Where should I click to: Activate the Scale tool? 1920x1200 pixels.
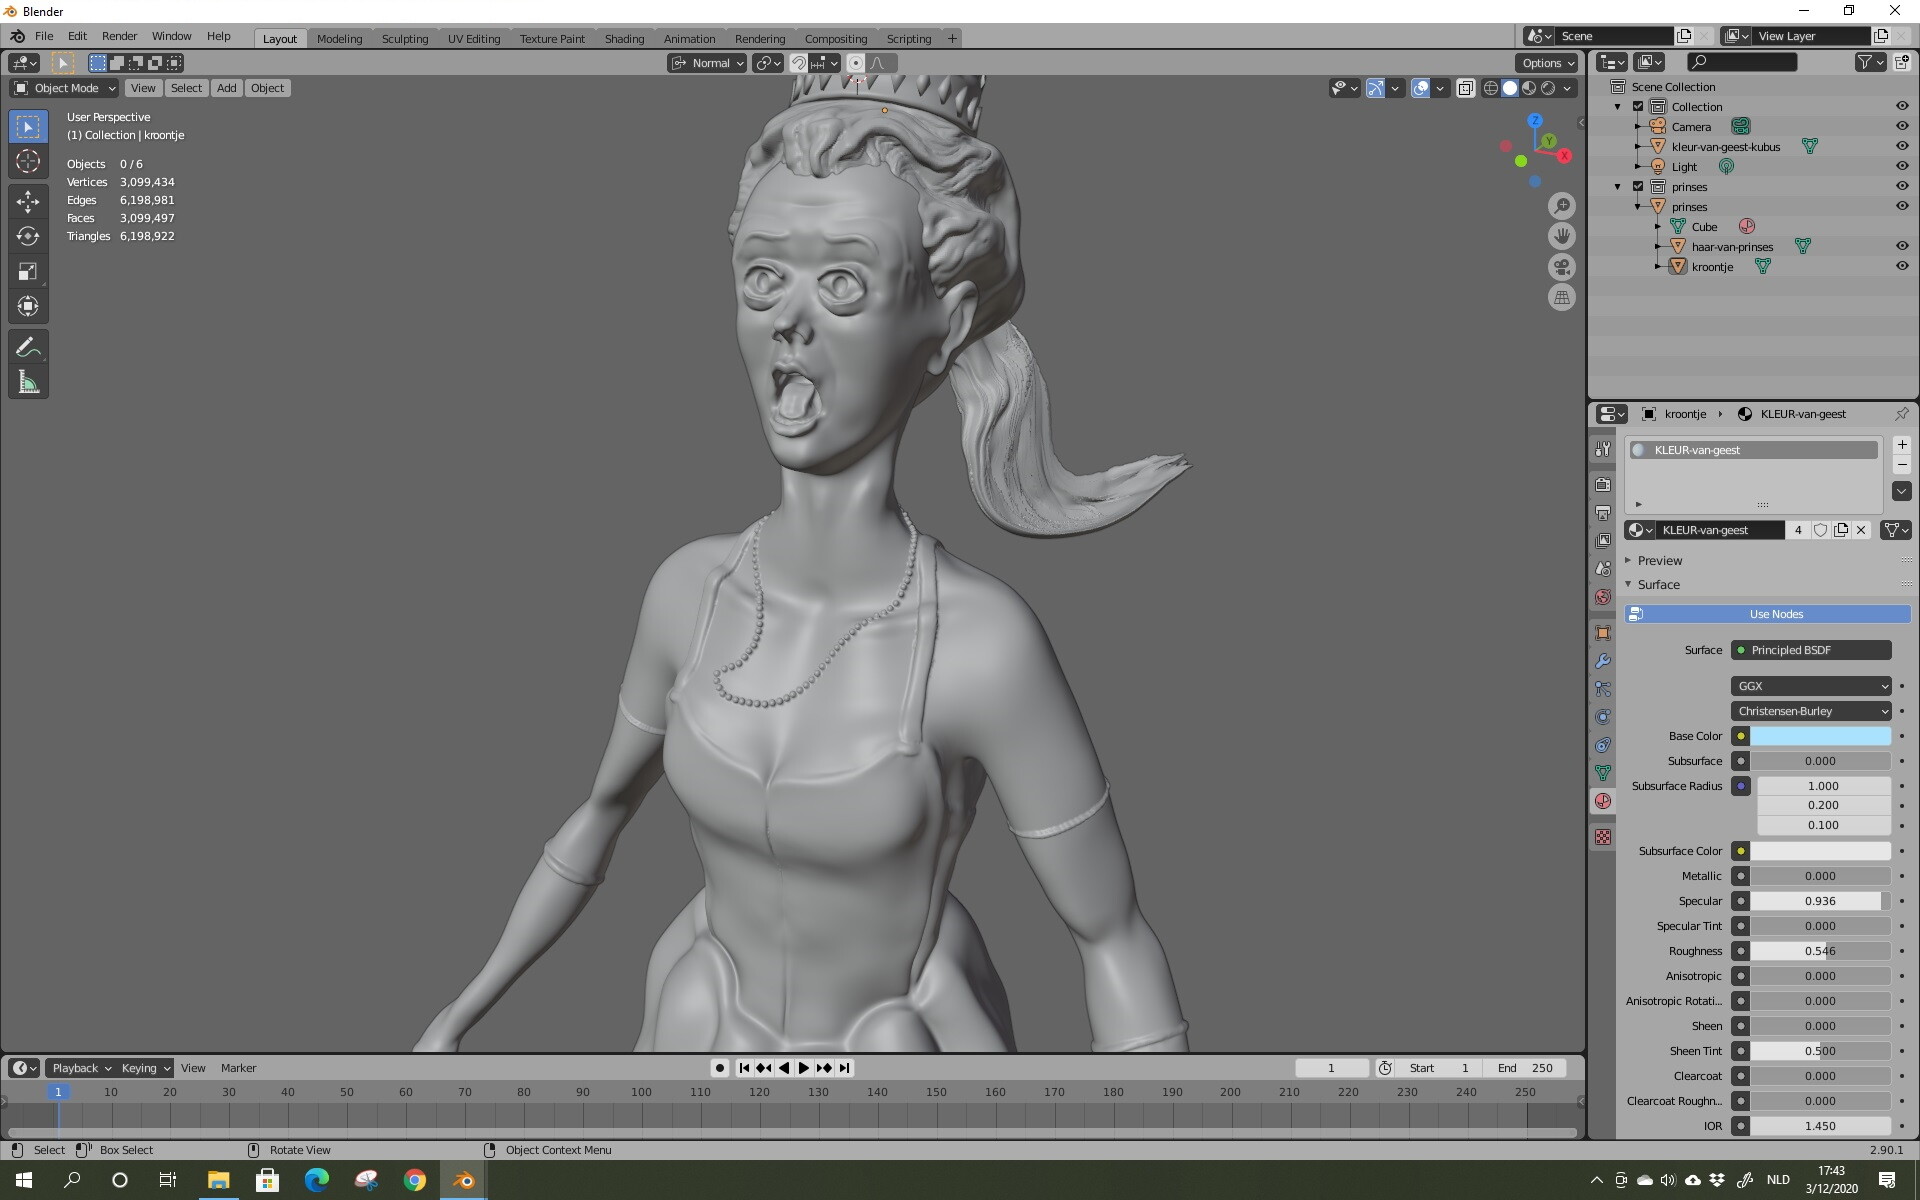28,272
